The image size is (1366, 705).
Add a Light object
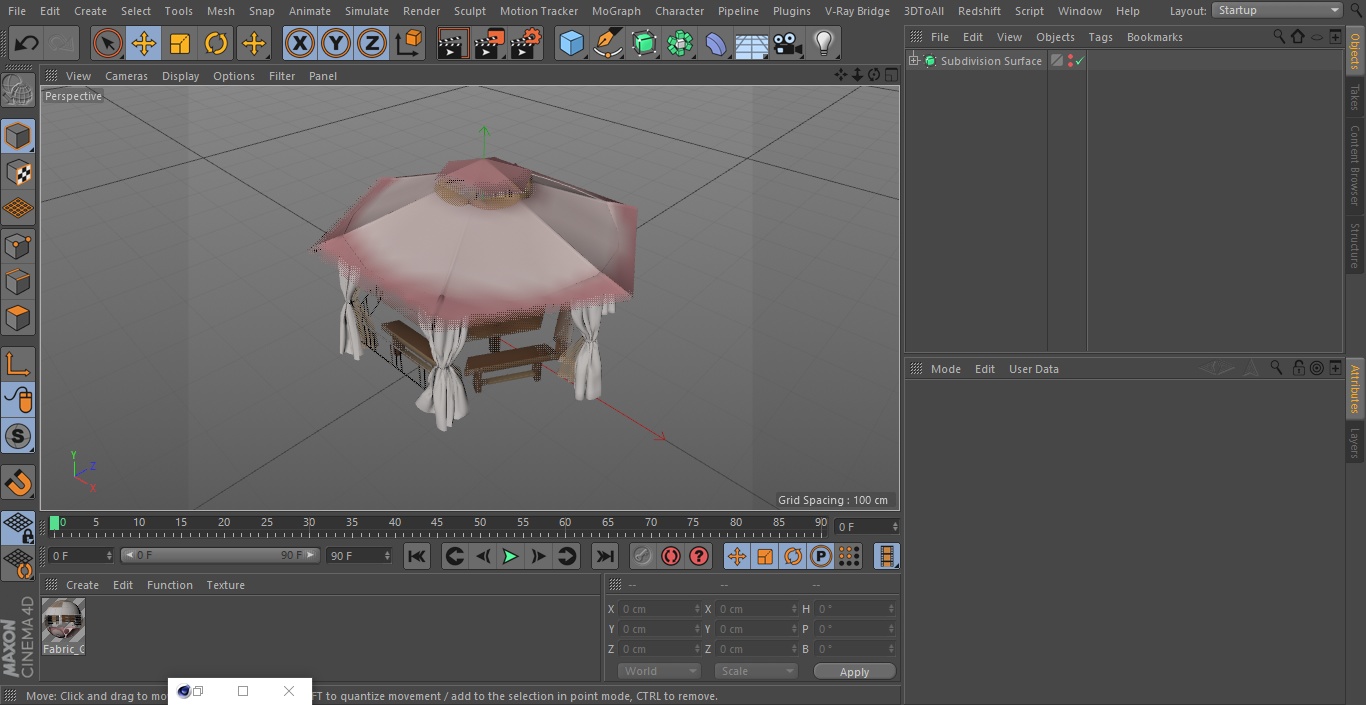823,43
